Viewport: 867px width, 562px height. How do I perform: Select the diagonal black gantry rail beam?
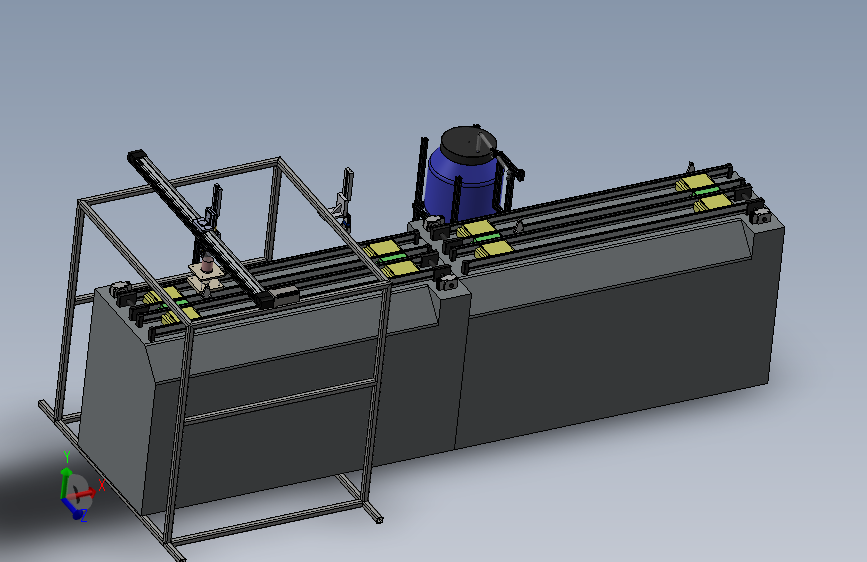pos(201,227)
